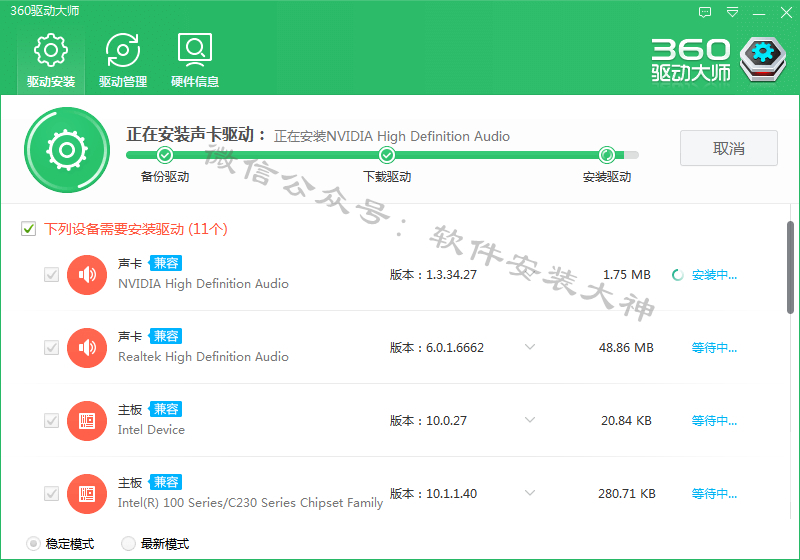Open the feedback chat icon in title bar
Image resolution: width=800 pixels, height=560 pixels.
[705, 12]
